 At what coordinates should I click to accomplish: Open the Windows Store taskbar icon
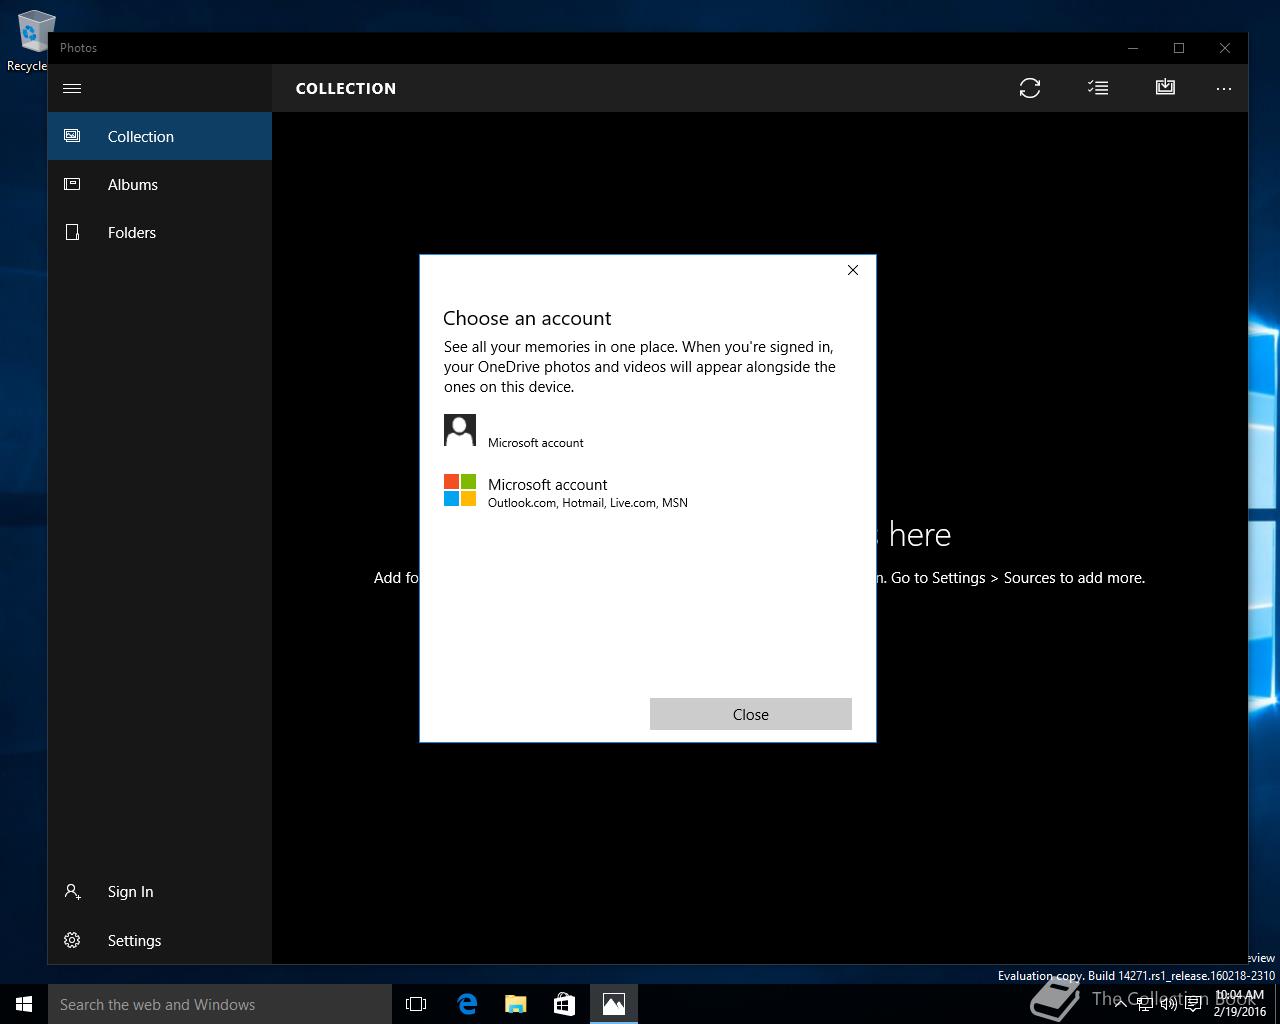pyautogui.click(x=564, y=1004)
